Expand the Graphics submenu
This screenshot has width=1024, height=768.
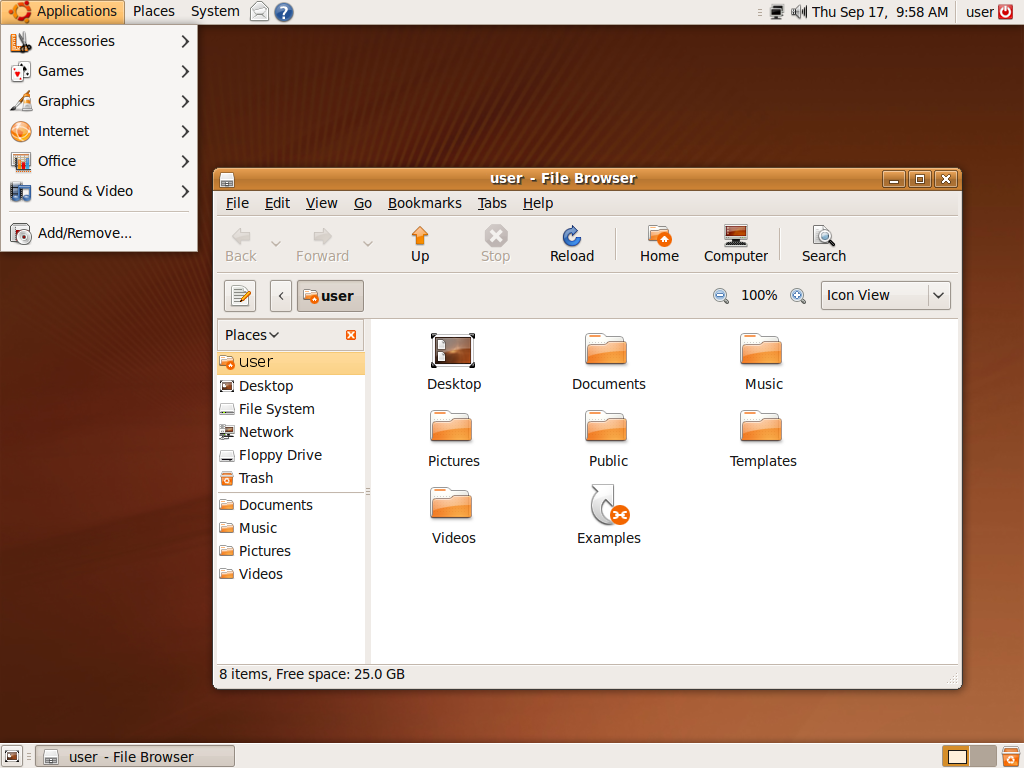99,101
